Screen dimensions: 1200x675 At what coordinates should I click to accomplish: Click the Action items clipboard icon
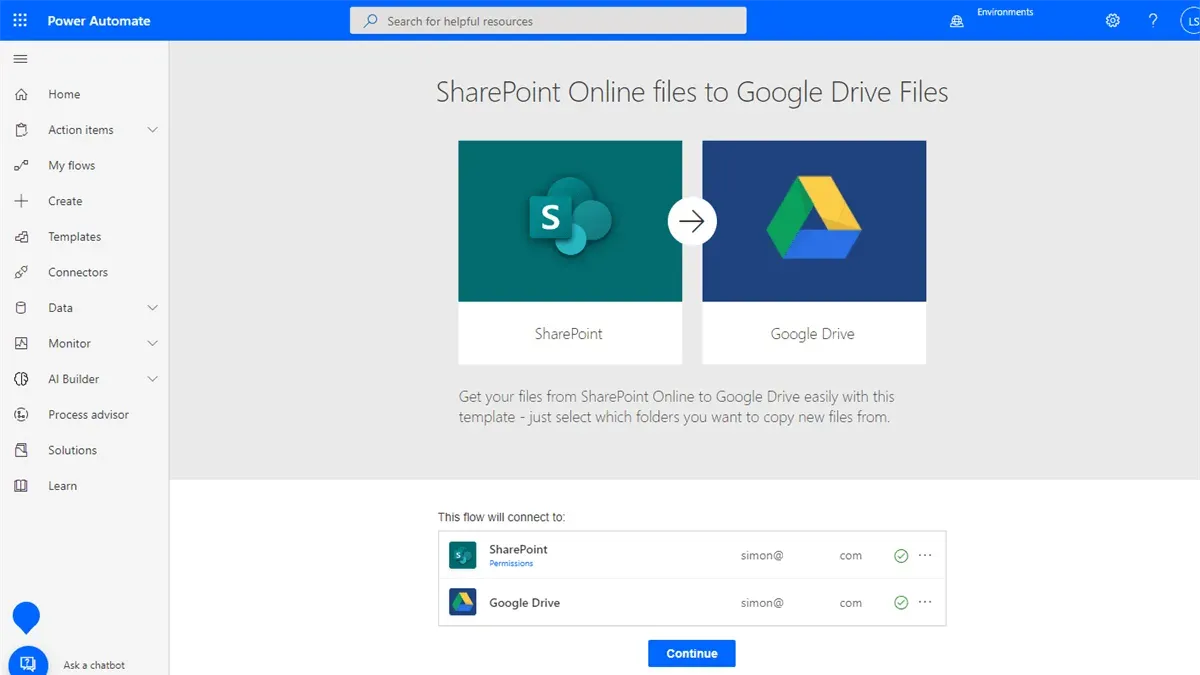[x=22, y=130]
